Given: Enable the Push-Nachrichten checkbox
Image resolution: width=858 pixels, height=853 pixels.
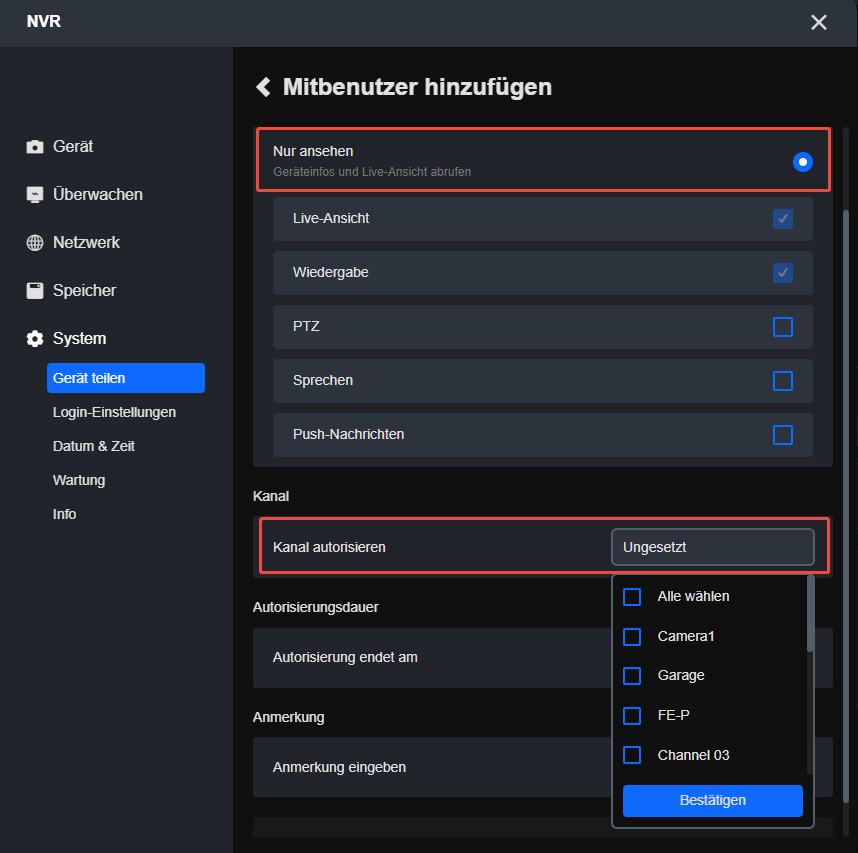Looking at the screenshot, I should coord(783,435).
